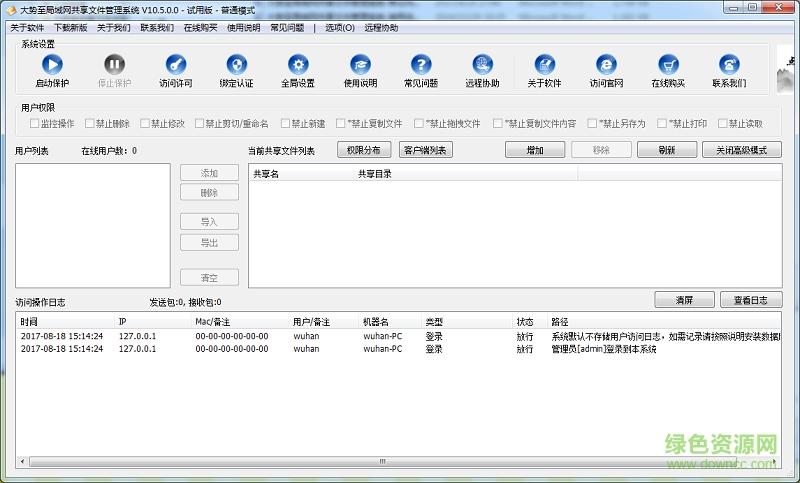Viewport: 800px width, 483px height.
Task: Open the 选项(O) menu
Action: click(x=339, y=27)
